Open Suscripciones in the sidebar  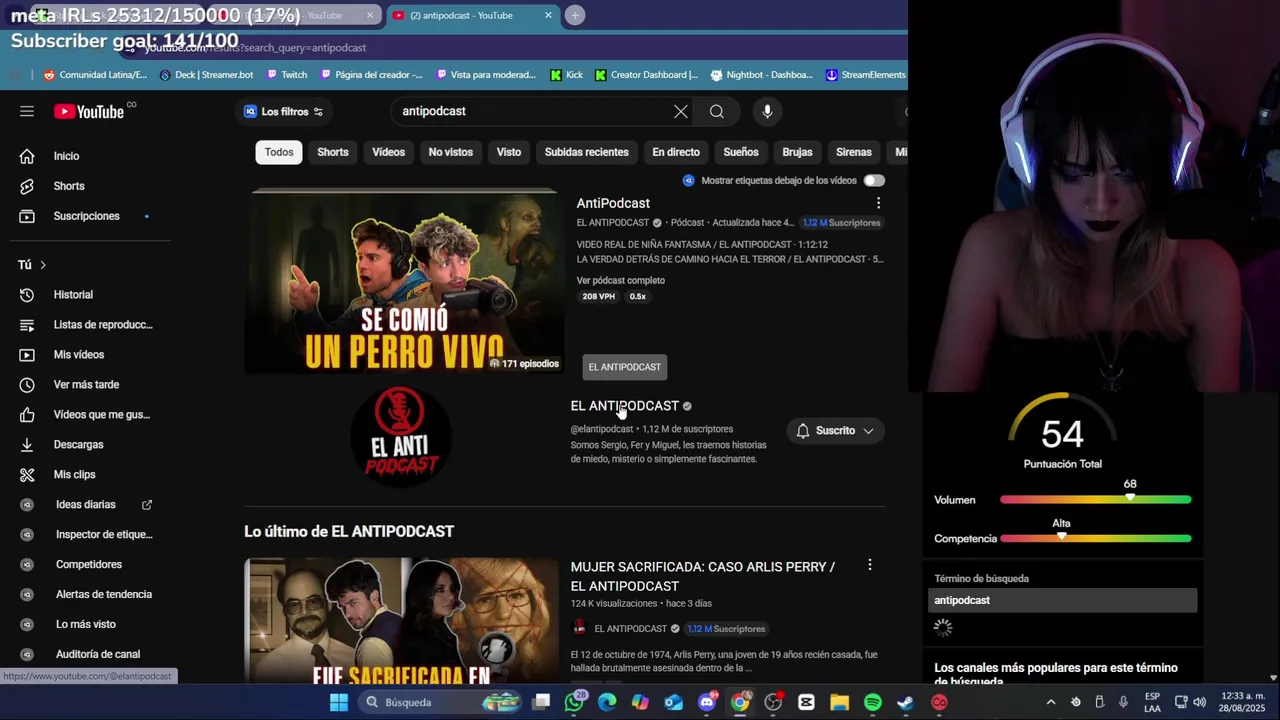[86, 216]
